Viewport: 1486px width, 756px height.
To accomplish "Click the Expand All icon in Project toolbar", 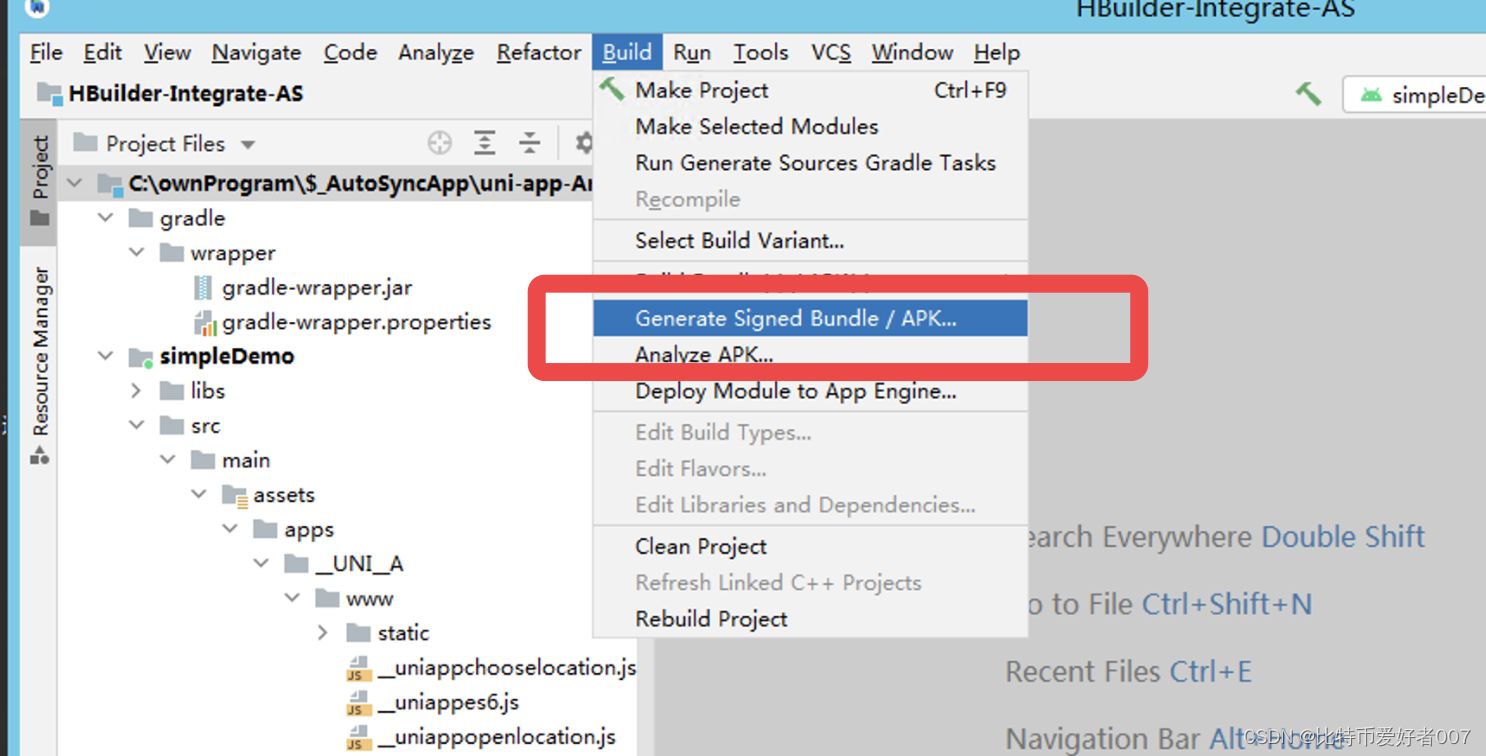I will tap(484, 143).
